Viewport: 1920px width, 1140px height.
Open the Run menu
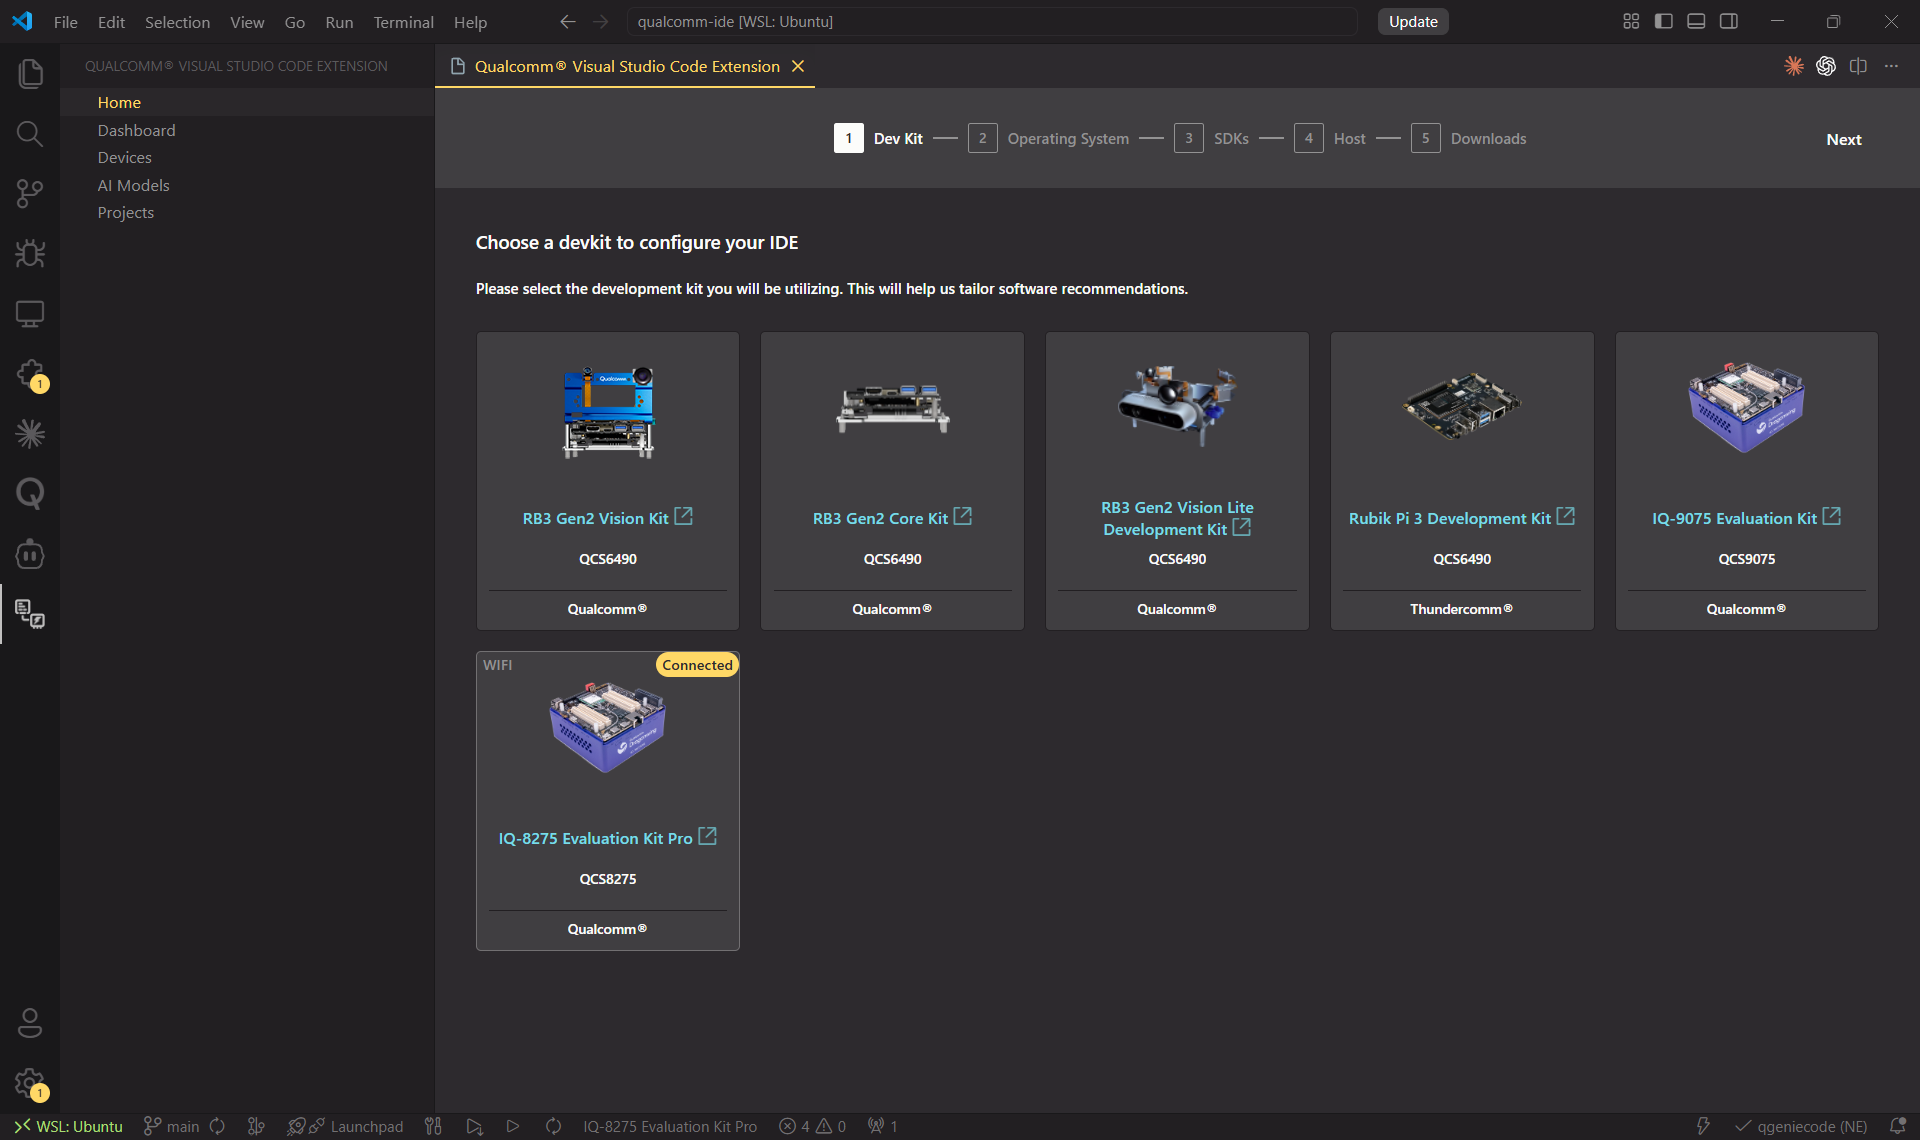339,22
